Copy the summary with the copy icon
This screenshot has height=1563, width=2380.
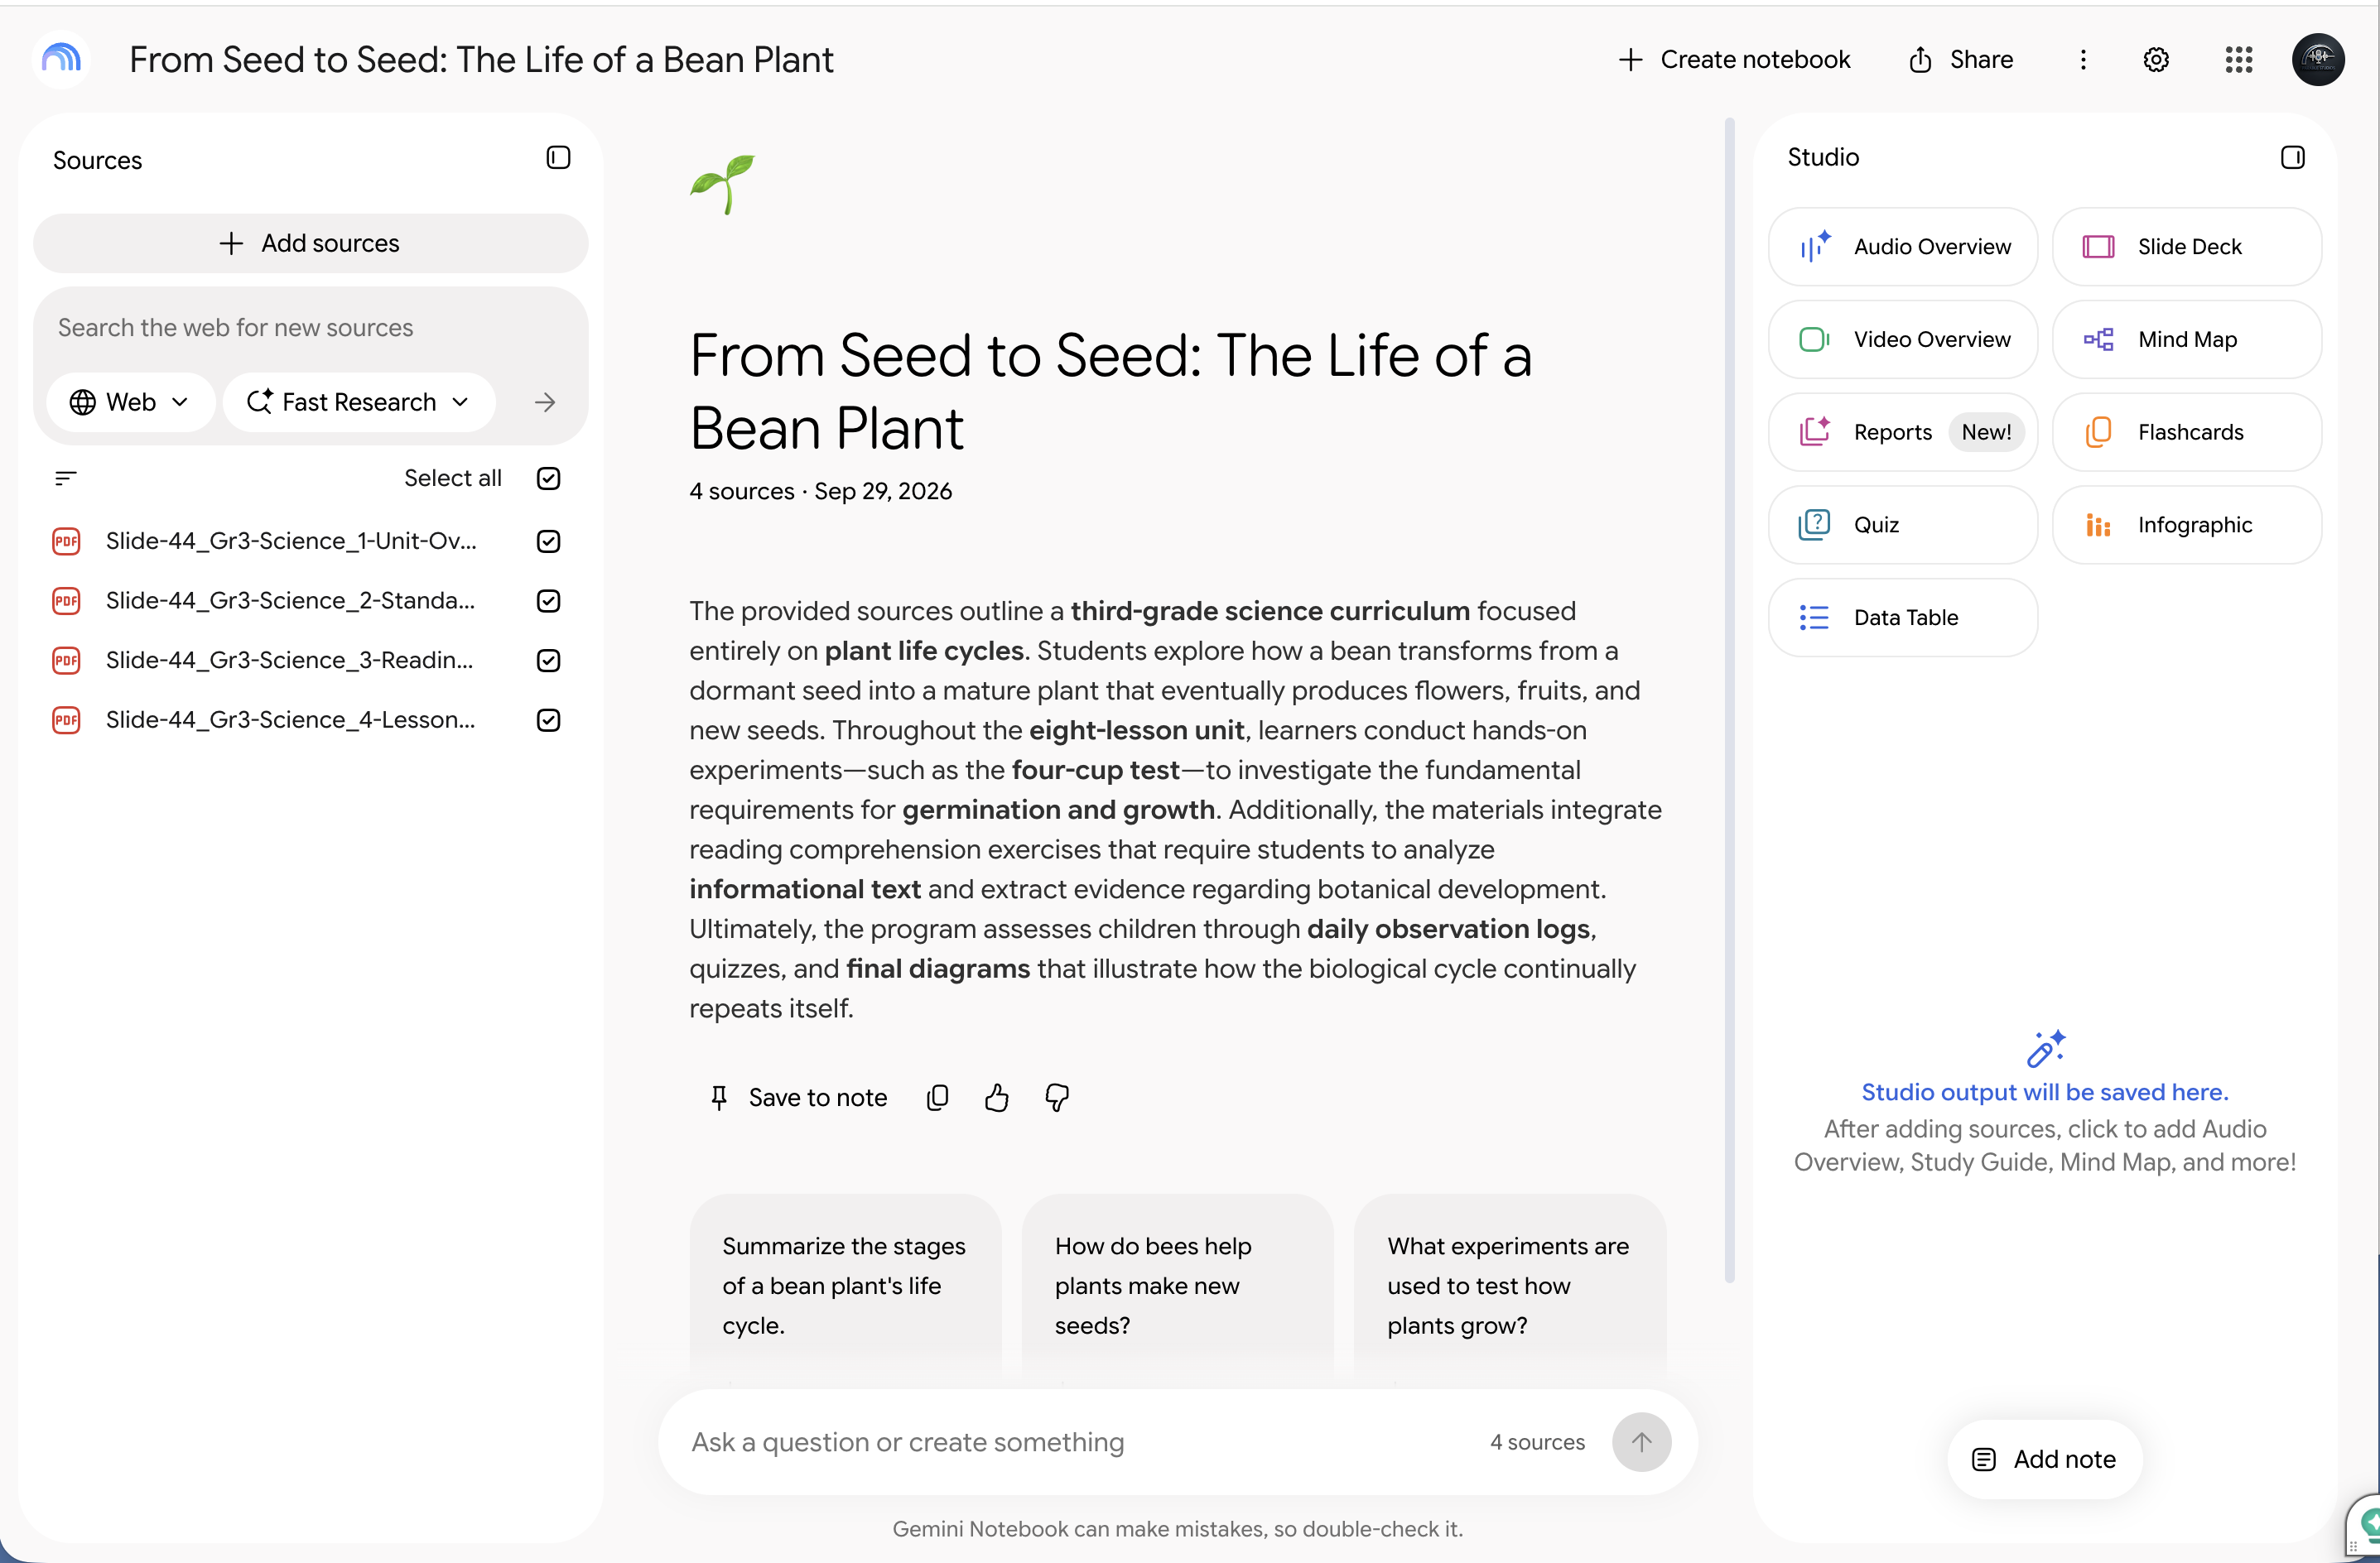937,1097
